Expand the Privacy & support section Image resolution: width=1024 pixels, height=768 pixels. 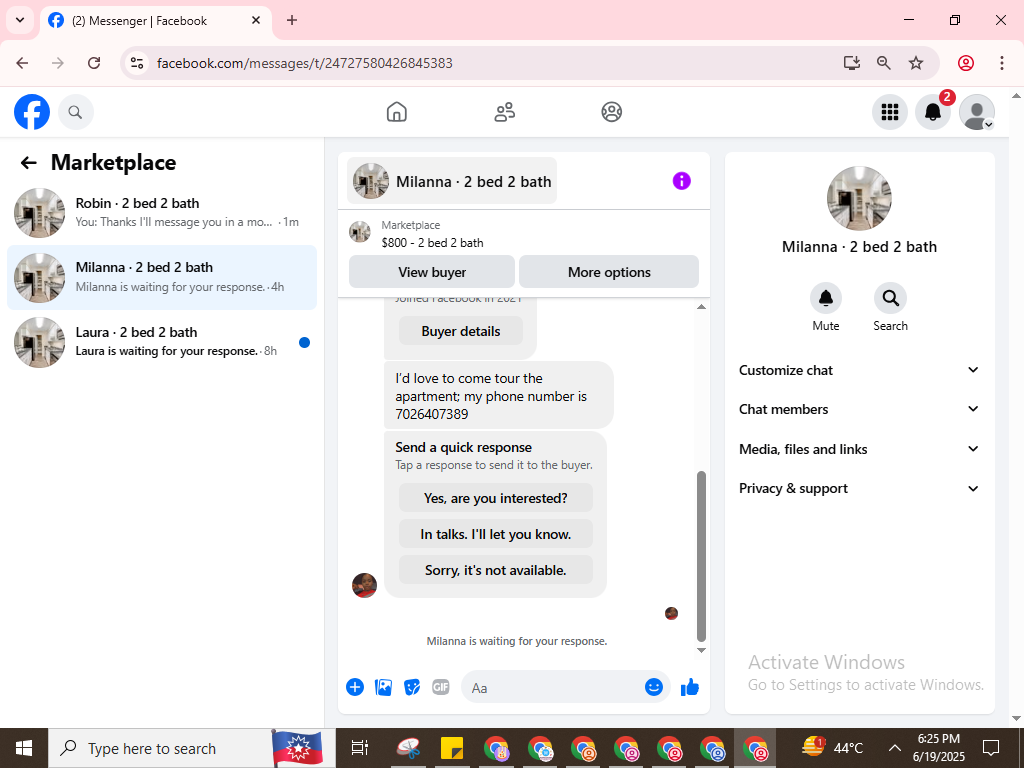859,488
